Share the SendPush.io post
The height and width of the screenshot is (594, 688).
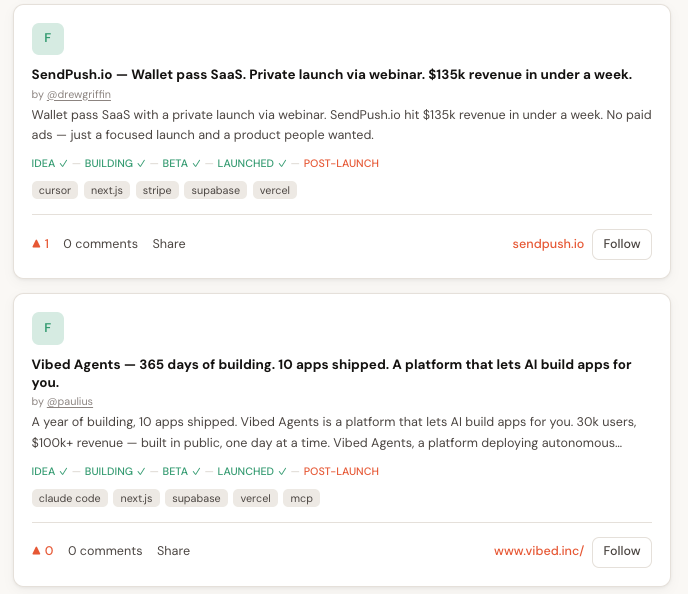tap(169, 244)
